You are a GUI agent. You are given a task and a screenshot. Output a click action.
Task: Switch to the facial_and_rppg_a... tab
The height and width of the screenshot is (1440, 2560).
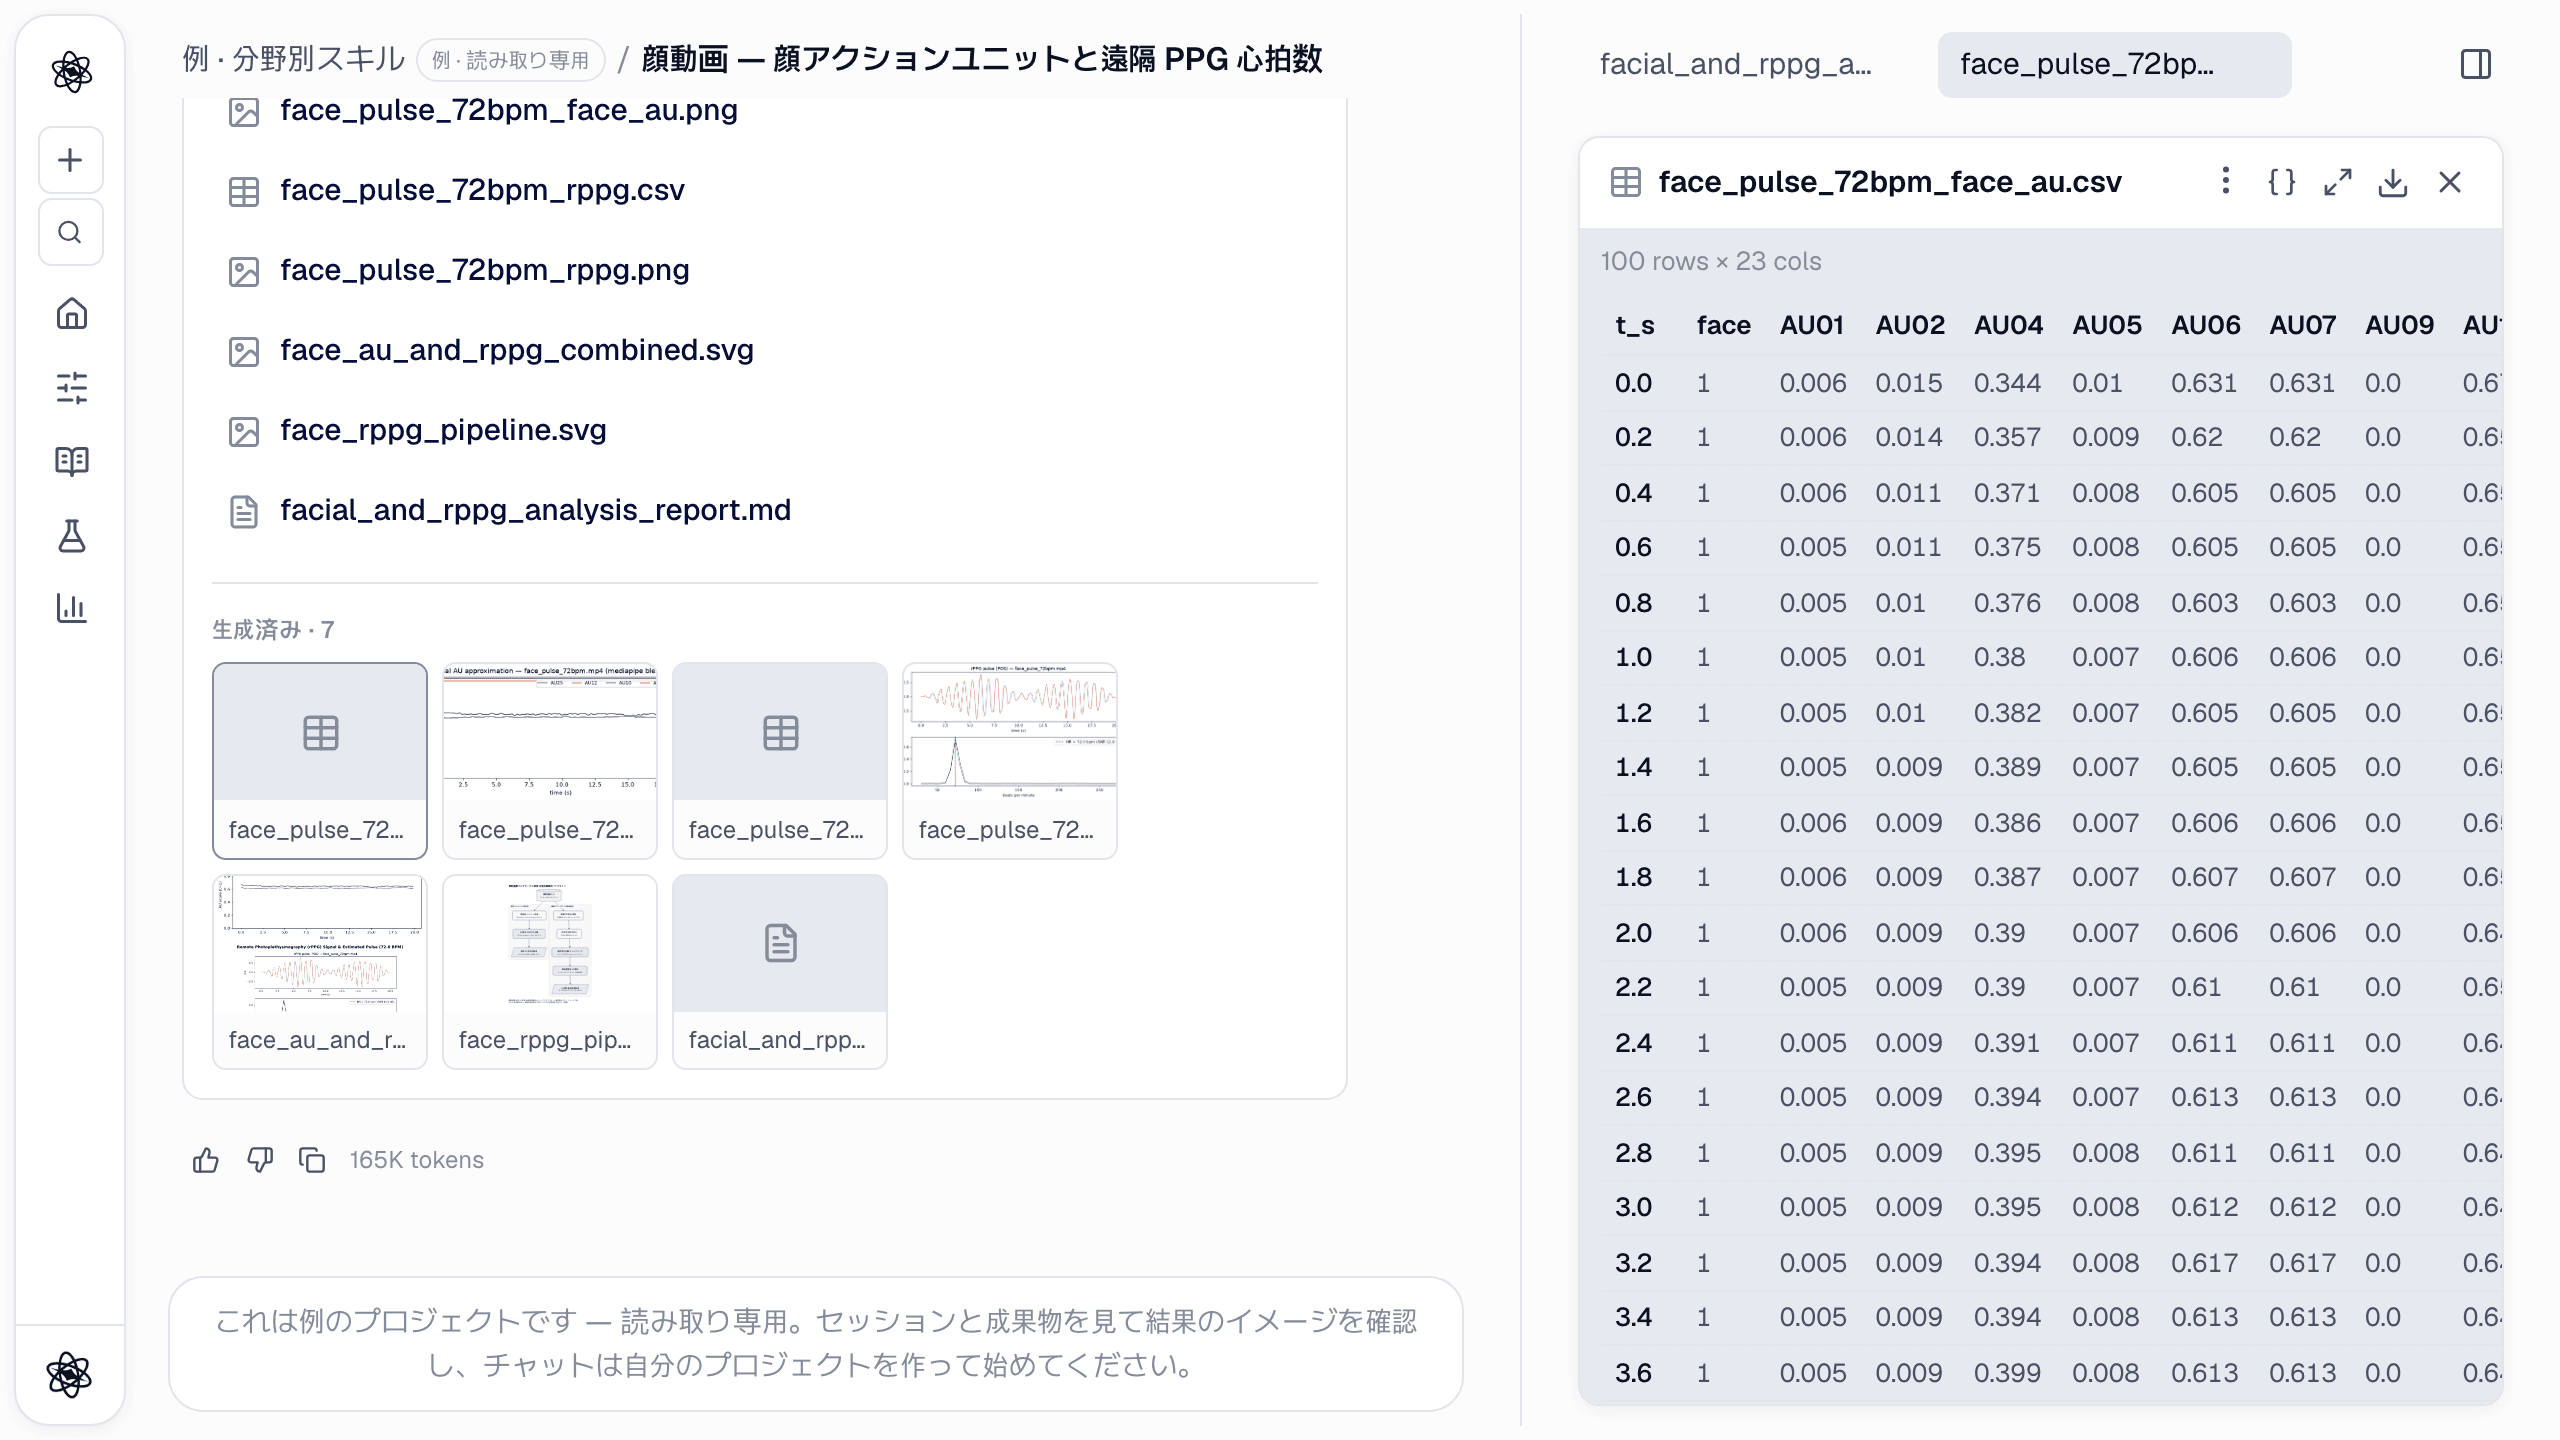pos(1735,65)
